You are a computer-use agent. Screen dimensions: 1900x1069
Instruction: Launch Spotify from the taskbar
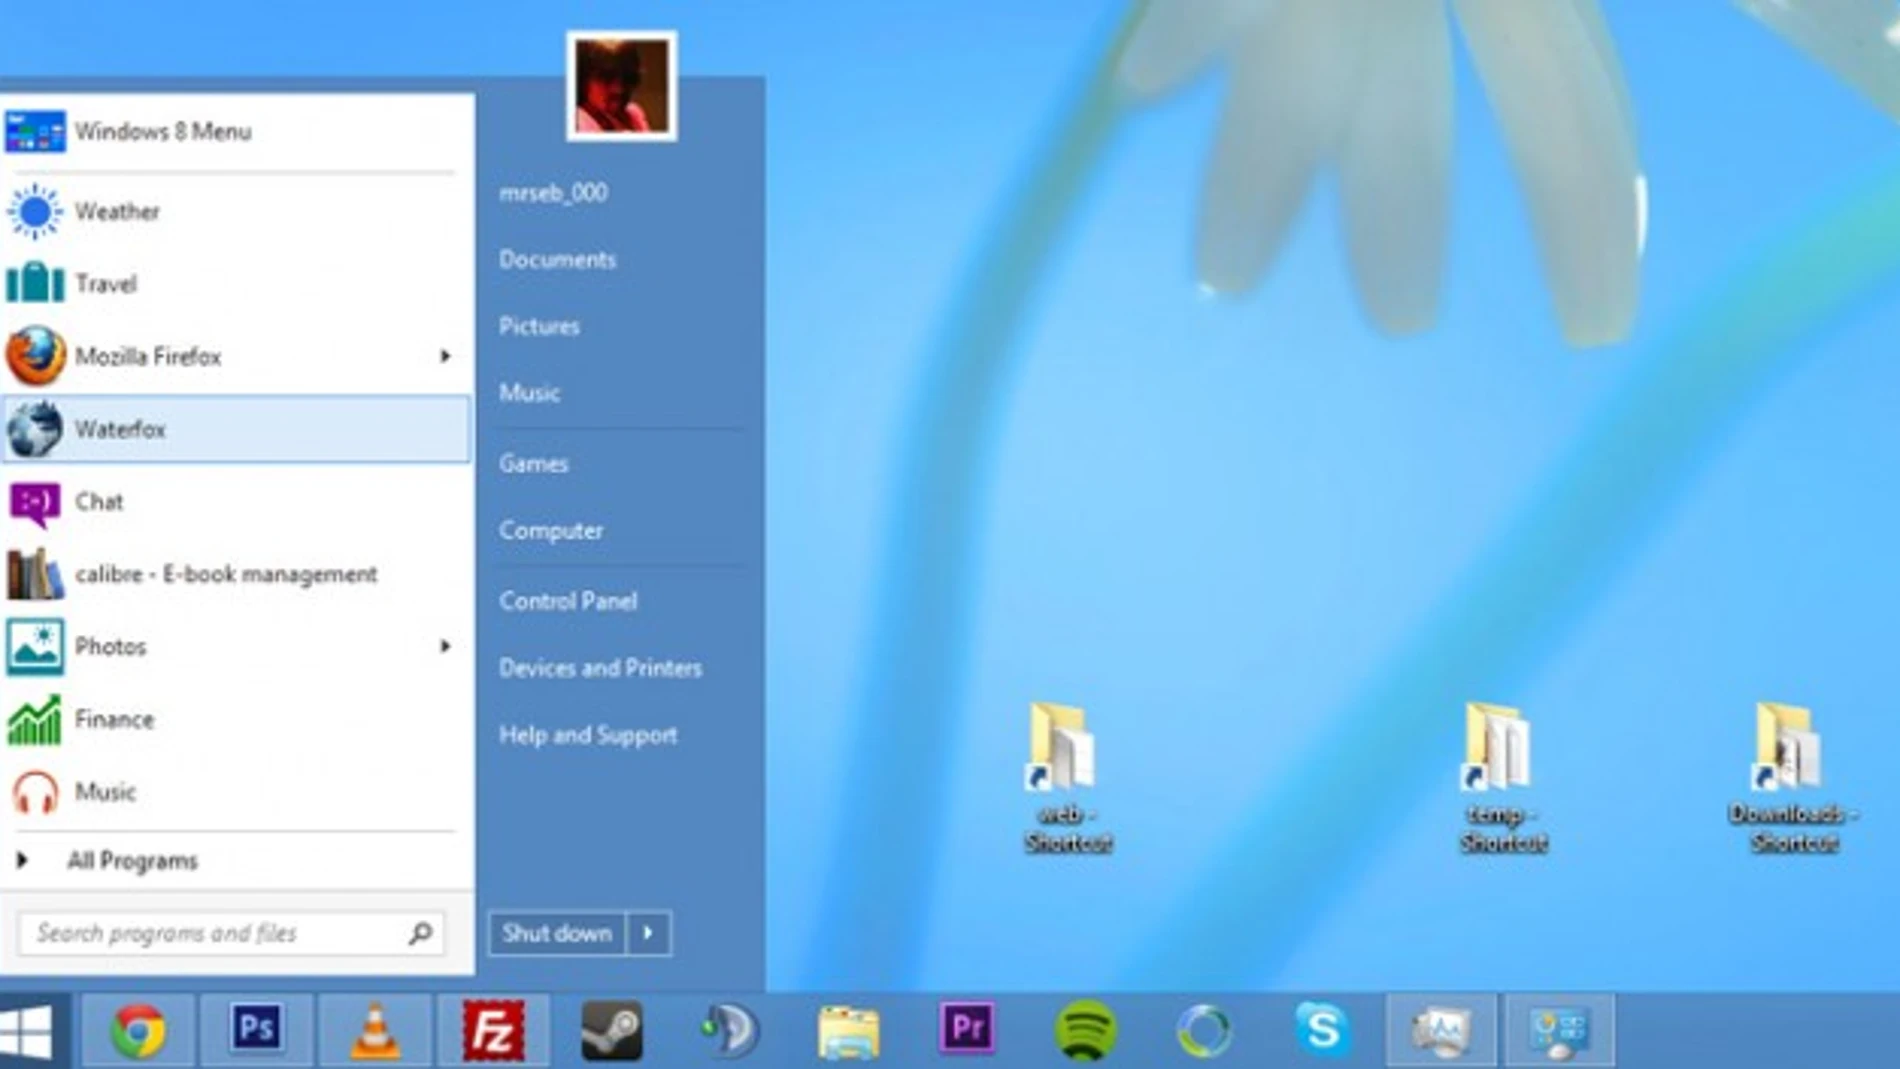(1088, 1027)
